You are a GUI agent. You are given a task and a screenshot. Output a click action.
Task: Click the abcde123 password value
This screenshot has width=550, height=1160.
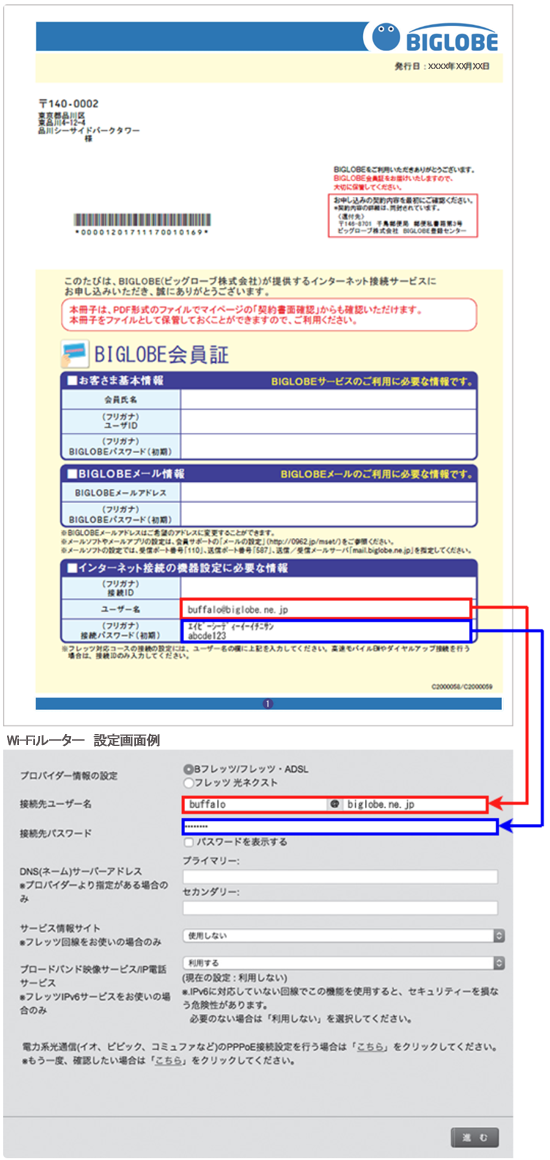click(x=207, y=635)
